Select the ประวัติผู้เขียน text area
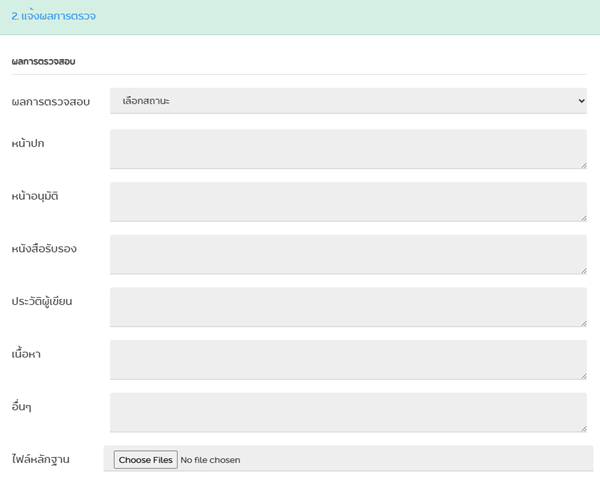The image size is (600, 485). pyautogui.click(x=347, y=307)
